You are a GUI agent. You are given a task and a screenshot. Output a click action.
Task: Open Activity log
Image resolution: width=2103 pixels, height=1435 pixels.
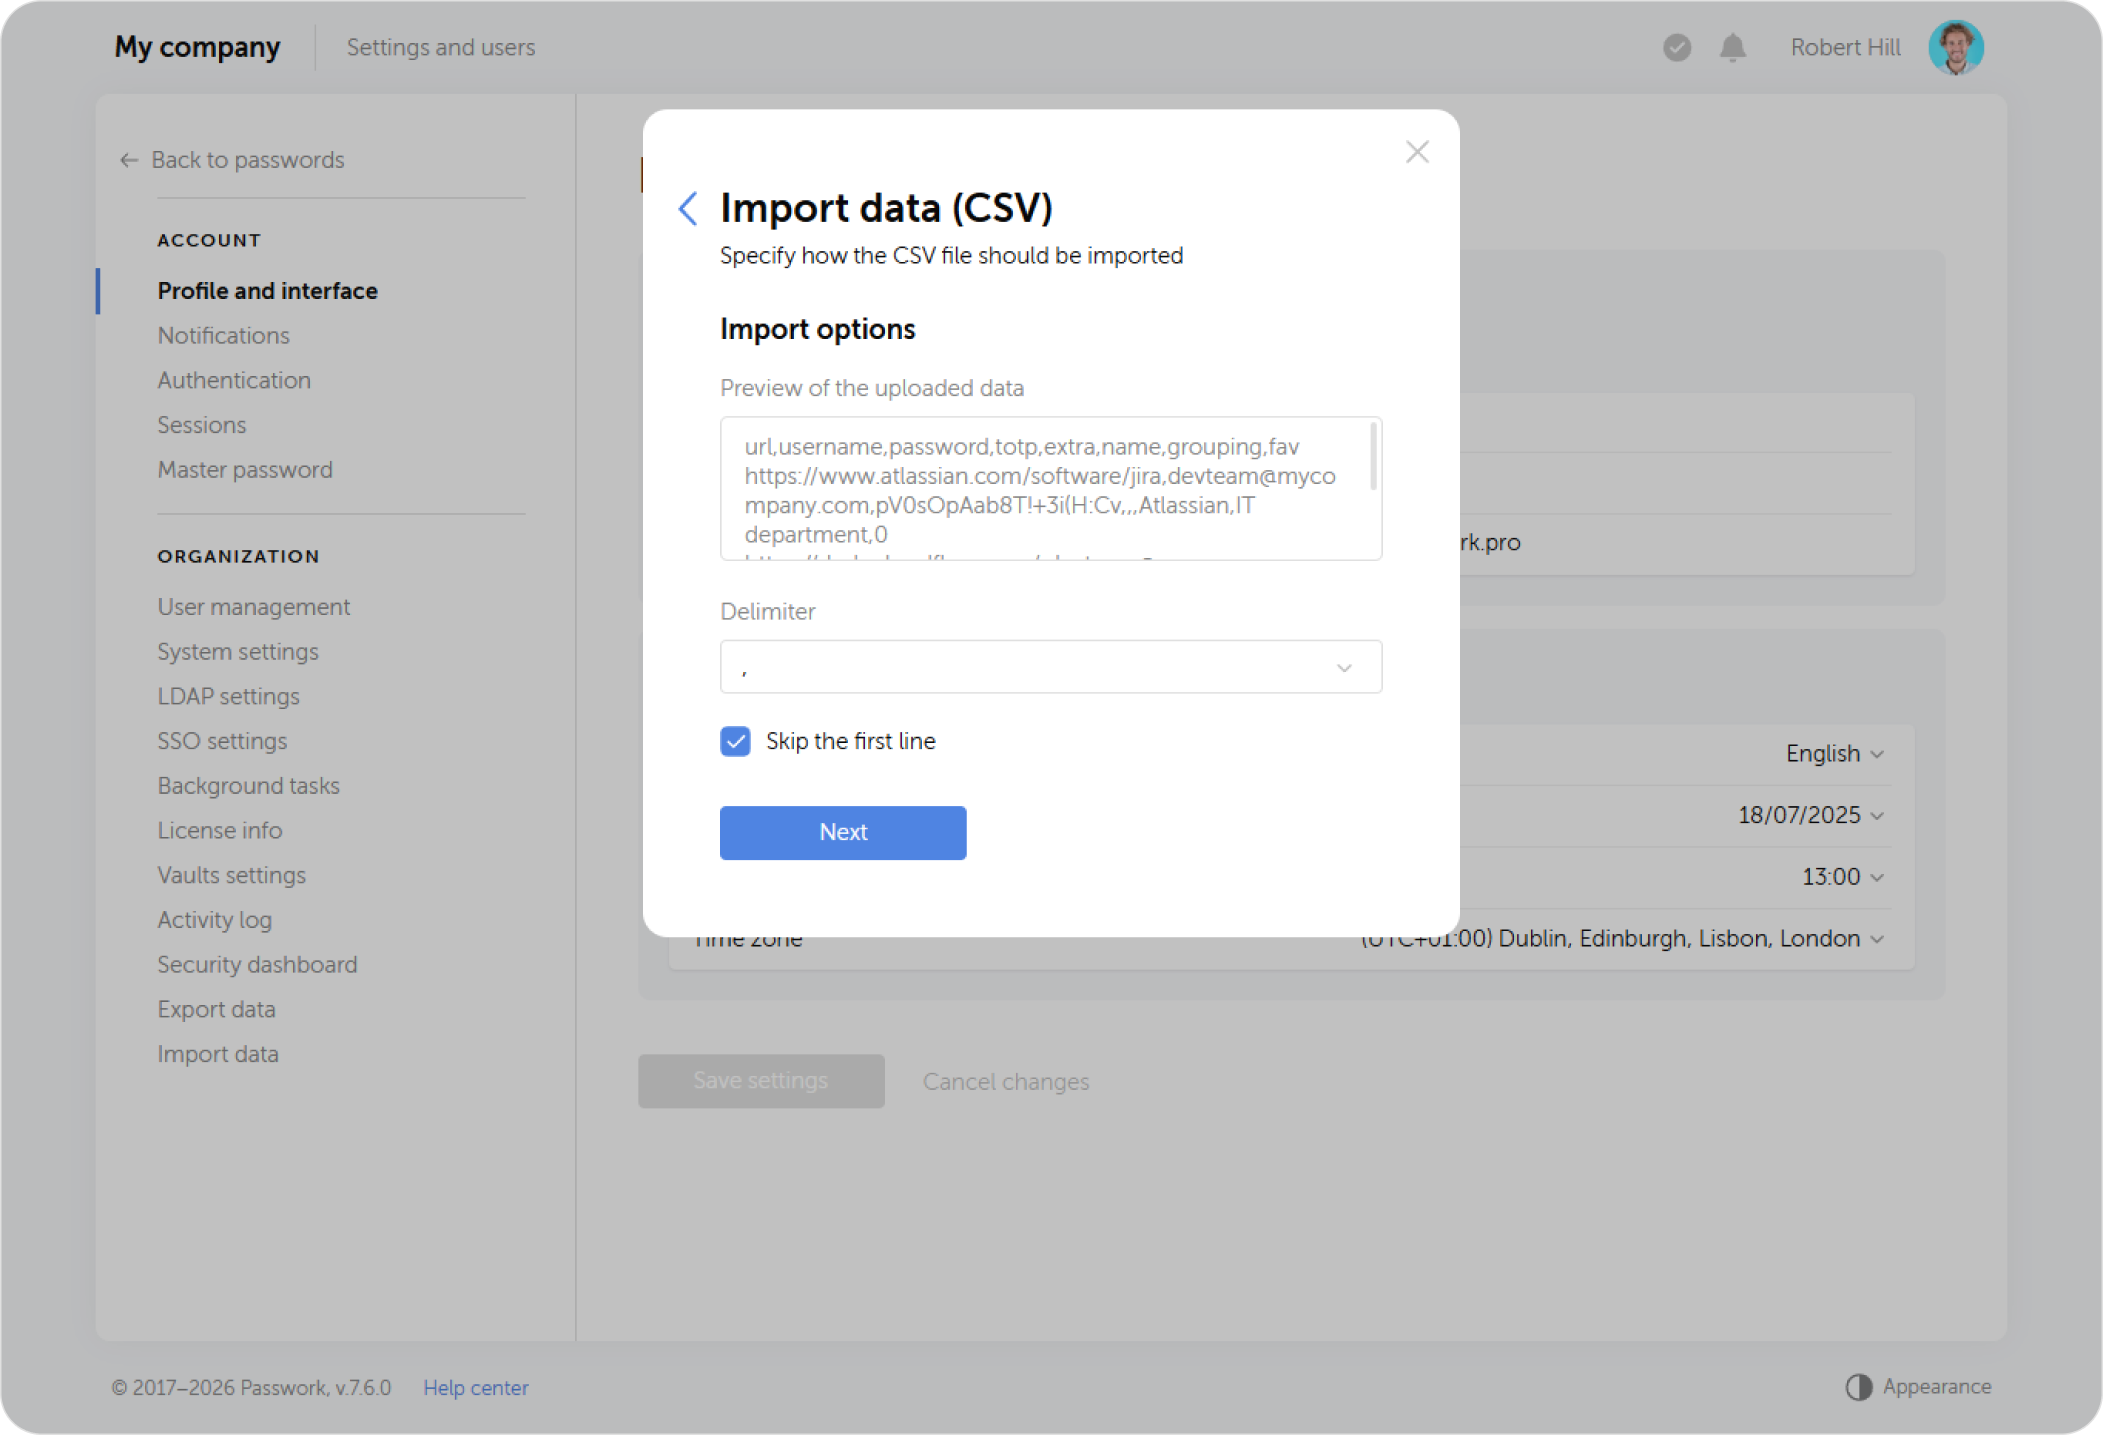(x=214, y=920)
